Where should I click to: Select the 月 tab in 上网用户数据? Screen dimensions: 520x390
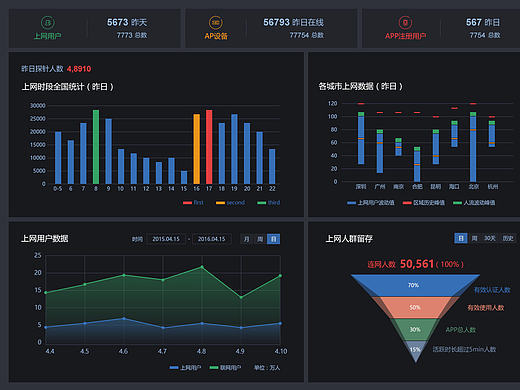247,239
